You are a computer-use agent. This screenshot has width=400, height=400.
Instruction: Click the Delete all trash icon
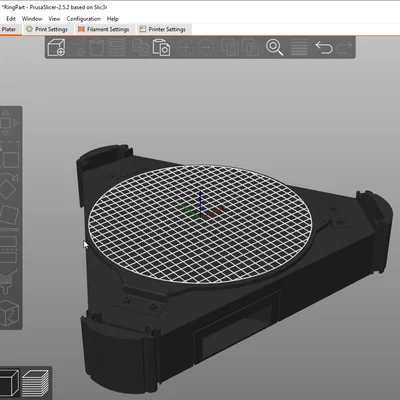(97, 47)
